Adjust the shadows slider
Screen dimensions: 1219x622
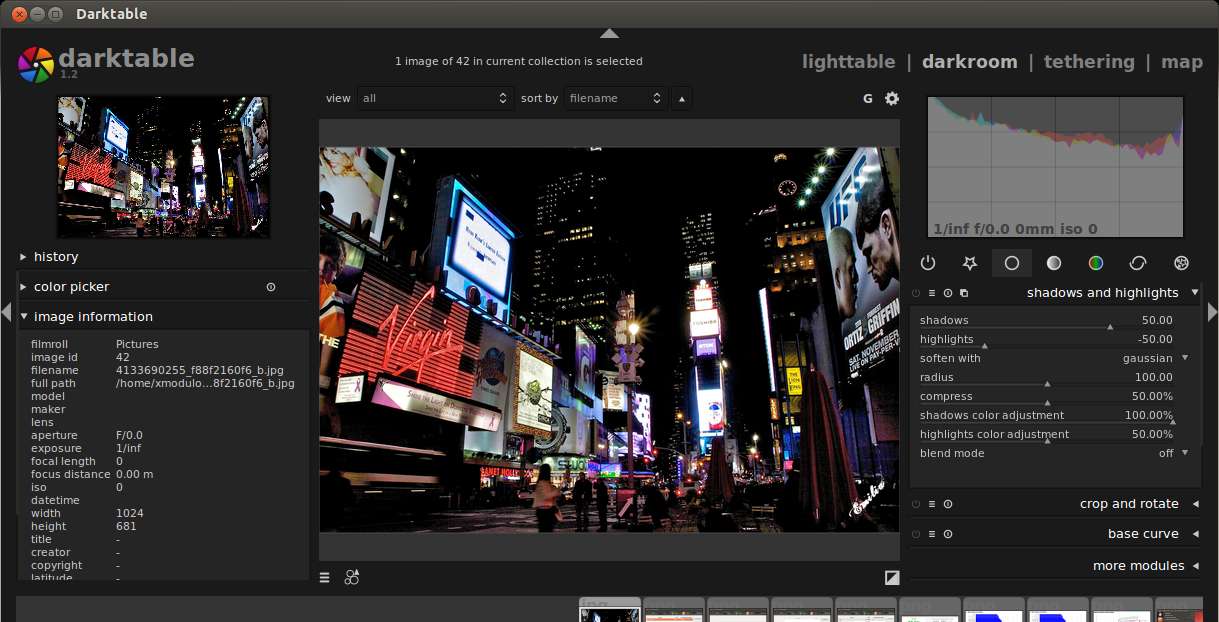1046,321
